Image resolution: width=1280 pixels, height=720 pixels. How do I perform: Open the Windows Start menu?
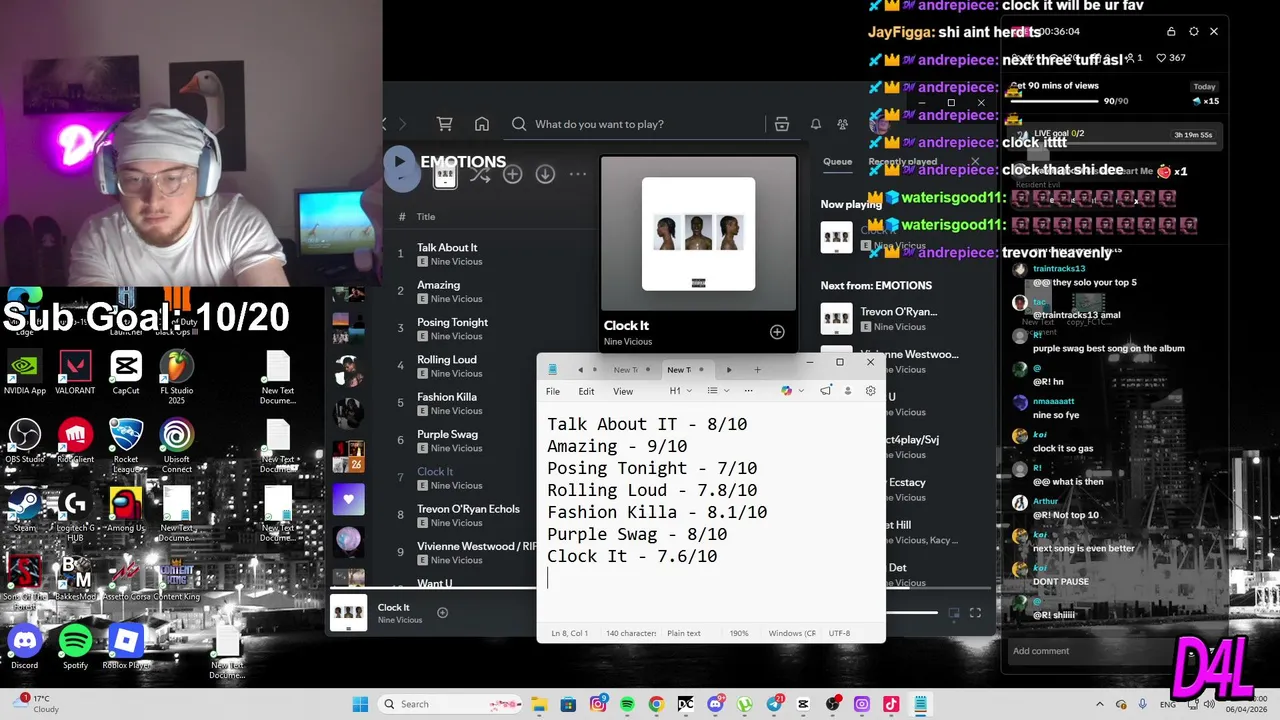[360, 704]
